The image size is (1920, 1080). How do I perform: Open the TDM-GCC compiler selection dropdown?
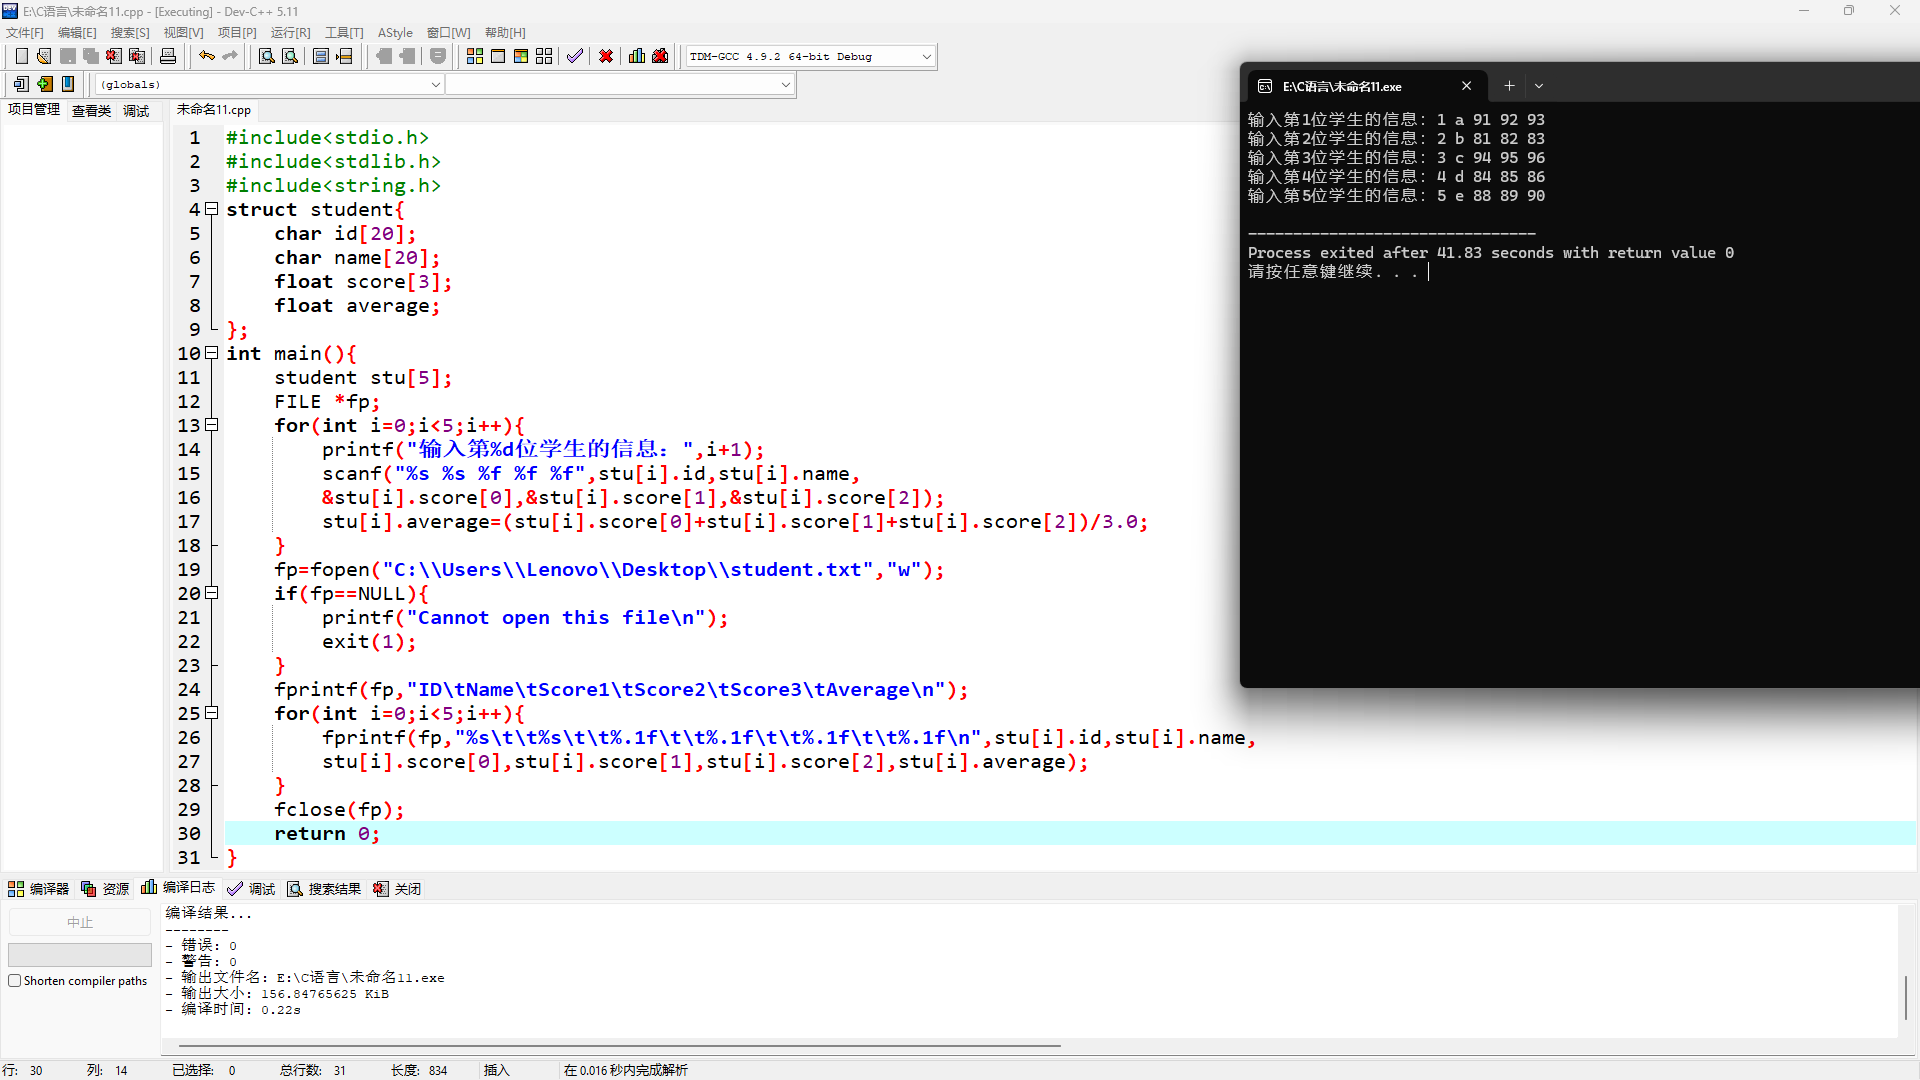pos(926,57)
